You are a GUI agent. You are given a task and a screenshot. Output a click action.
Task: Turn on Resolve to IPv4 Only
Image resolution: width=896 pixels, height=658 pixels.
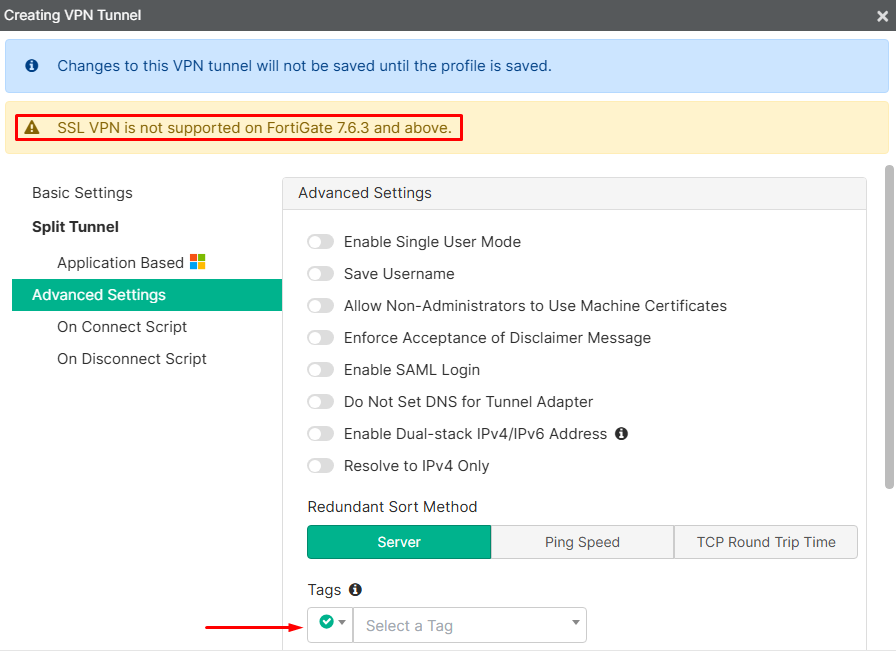[320, 465]
